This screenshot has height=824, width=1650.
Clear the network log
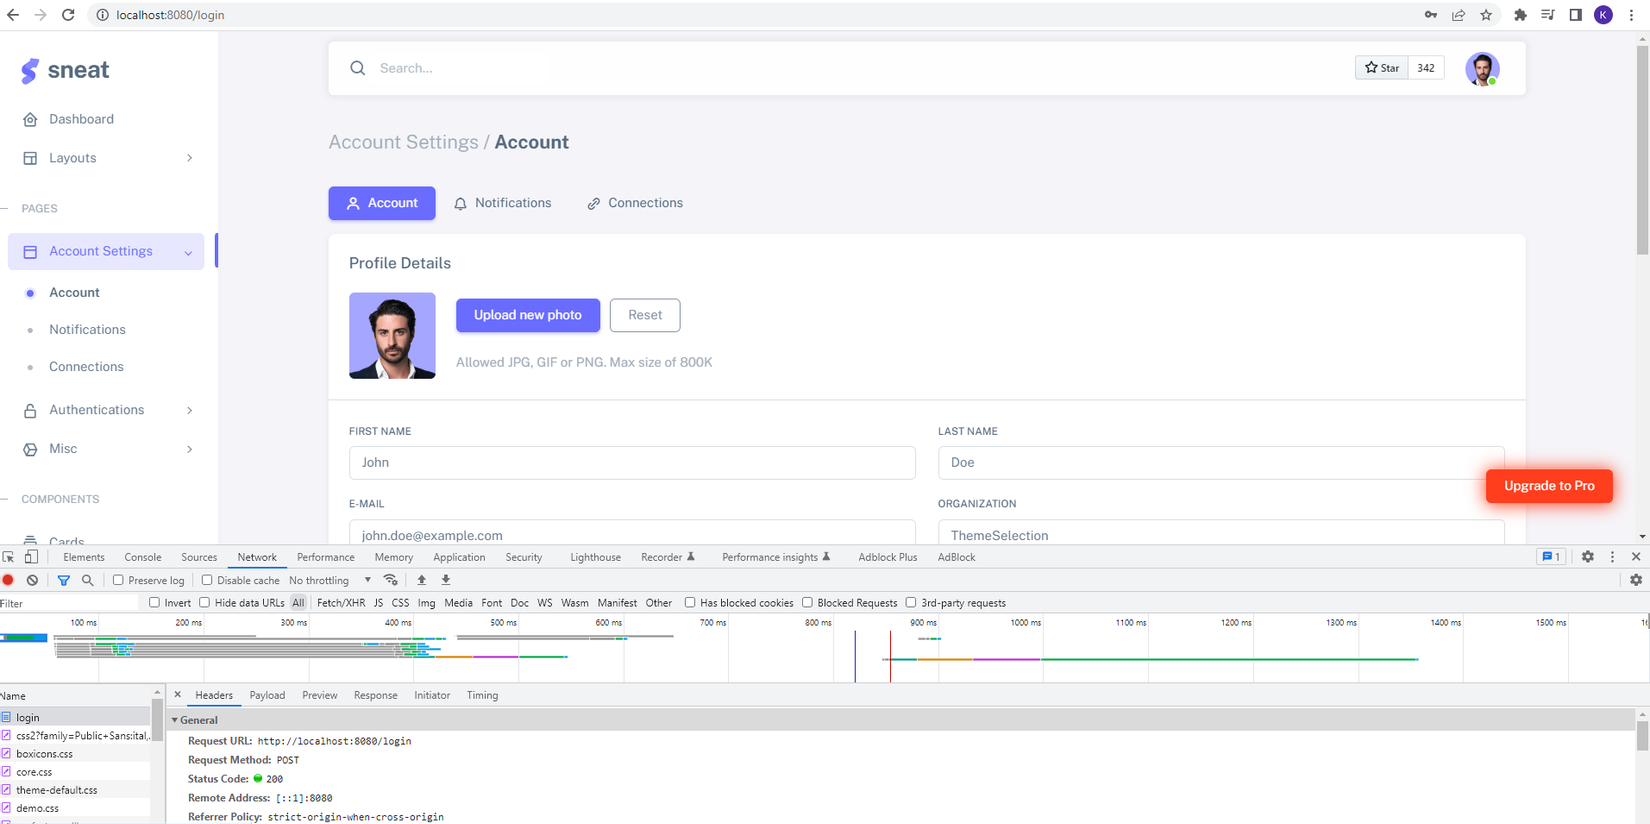point(33,580)
